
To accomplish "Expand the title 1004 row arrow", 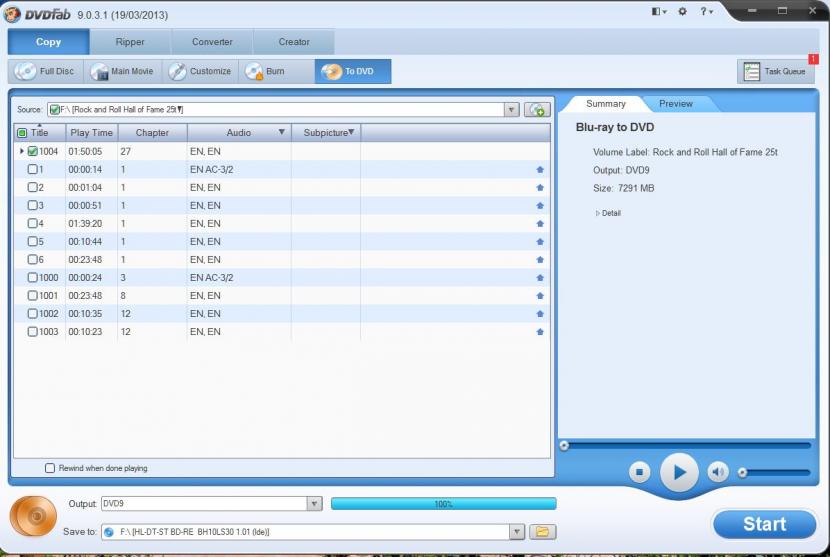I will pyautogui.click(x=22, y=151).
